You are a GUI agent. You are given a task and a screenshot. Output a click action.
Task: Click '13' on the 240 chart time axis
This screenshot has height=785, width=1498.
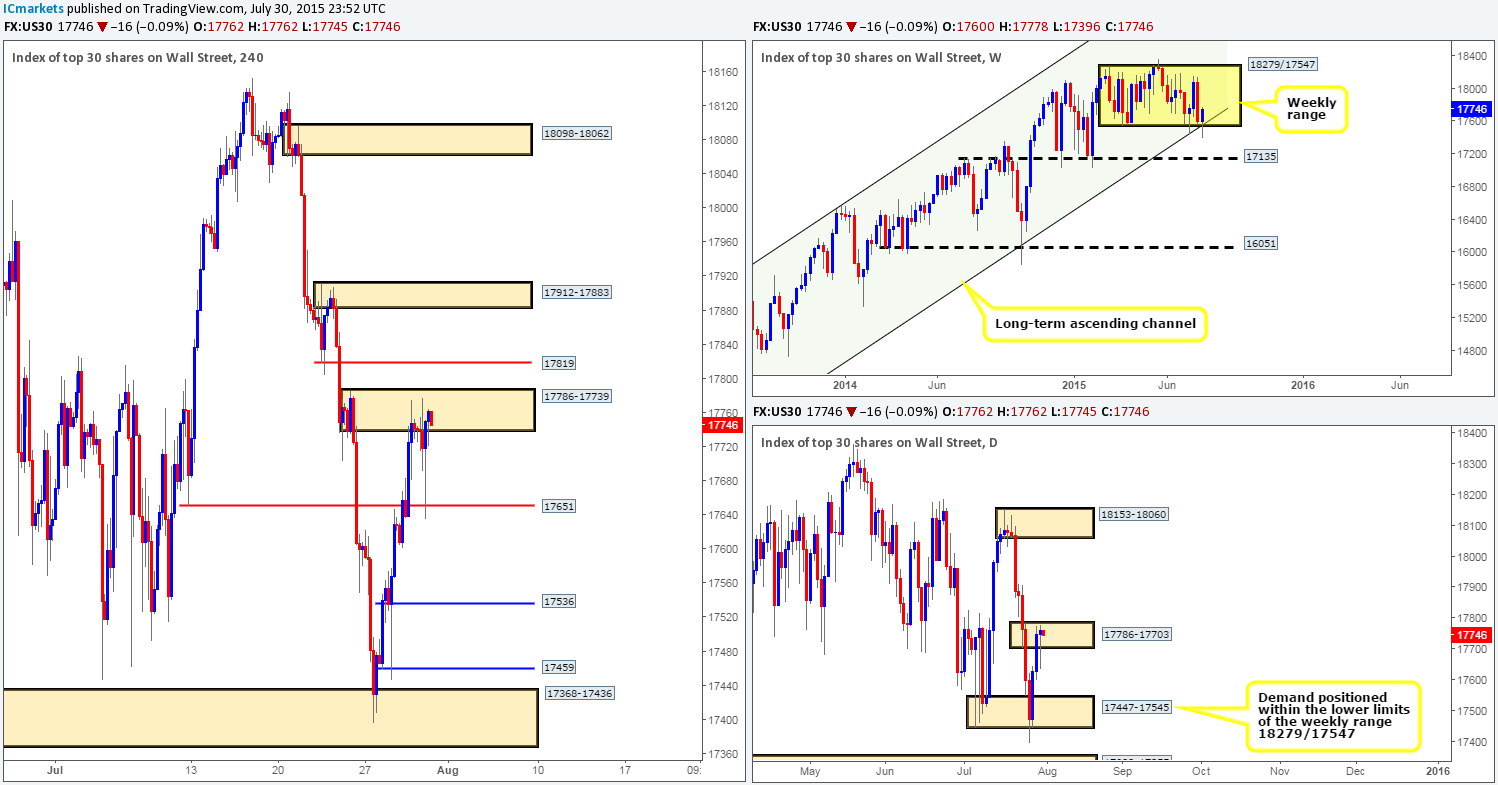point(191,771)
